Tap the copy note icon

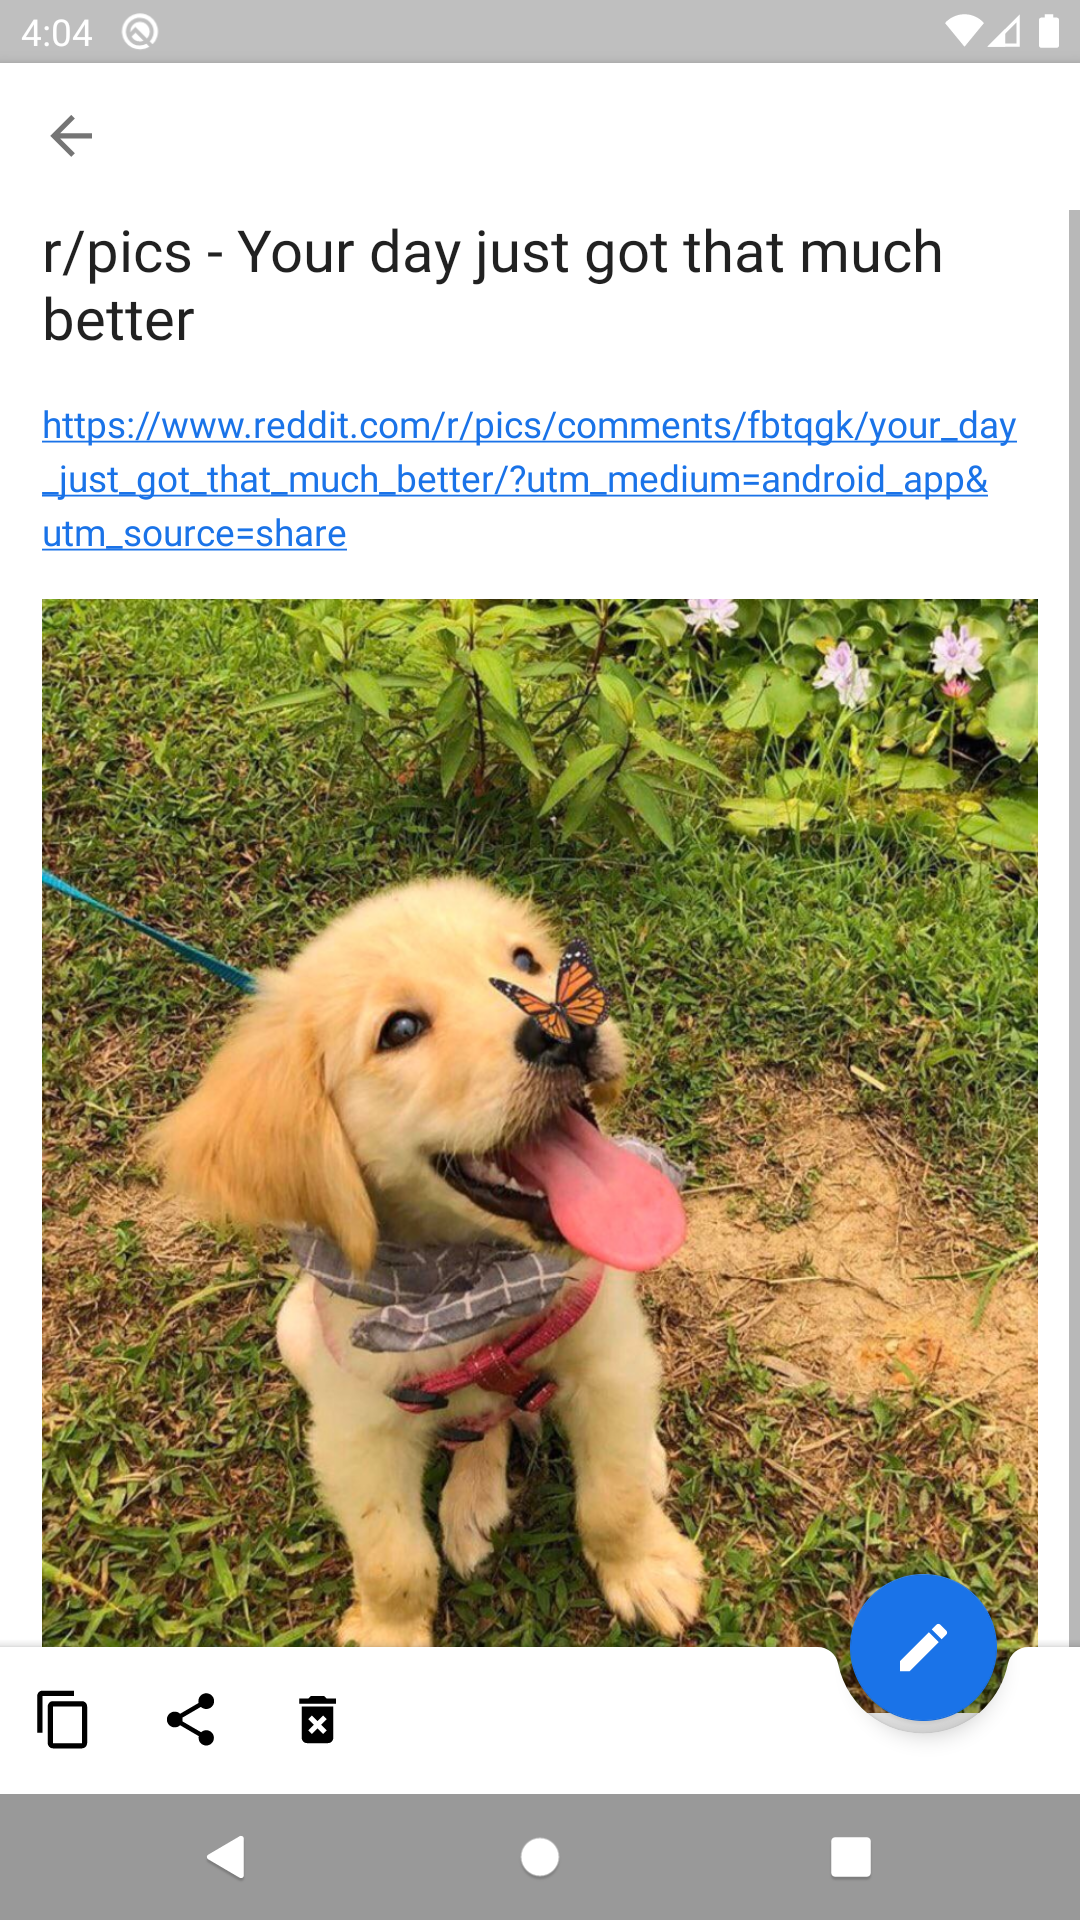click(62, 1720)
